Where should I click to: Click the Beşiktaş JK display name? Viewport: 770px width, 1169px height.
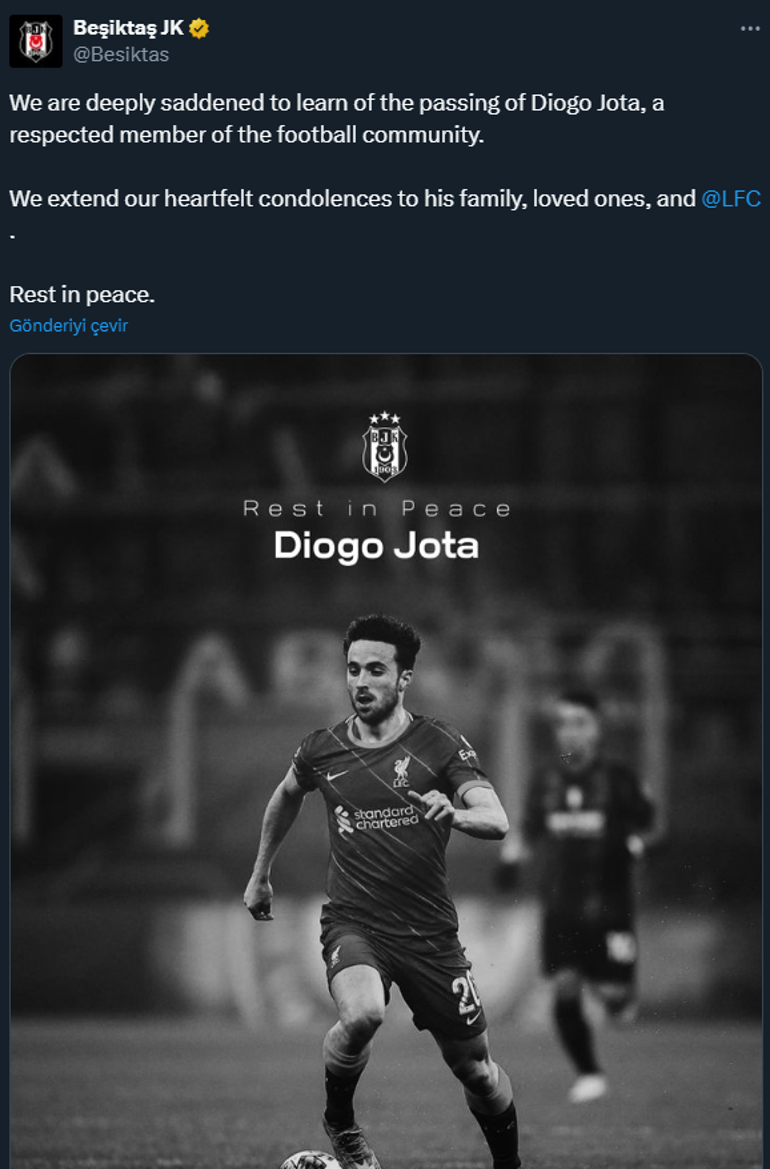pos(128,28)
